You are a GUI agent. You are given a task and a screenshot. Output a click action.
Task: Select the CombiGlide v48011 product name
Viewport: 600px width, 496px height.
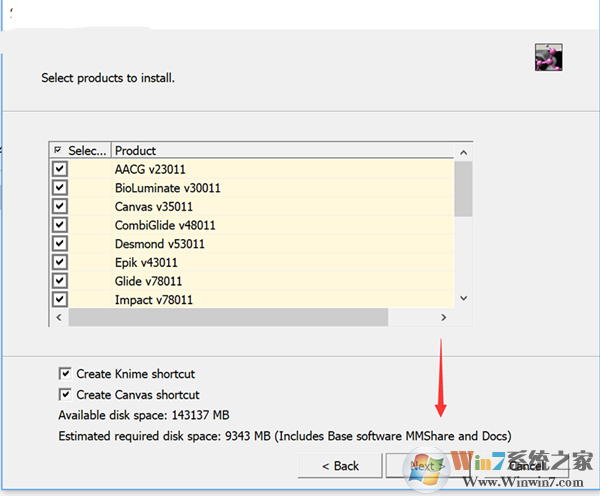tap(165, 225)
